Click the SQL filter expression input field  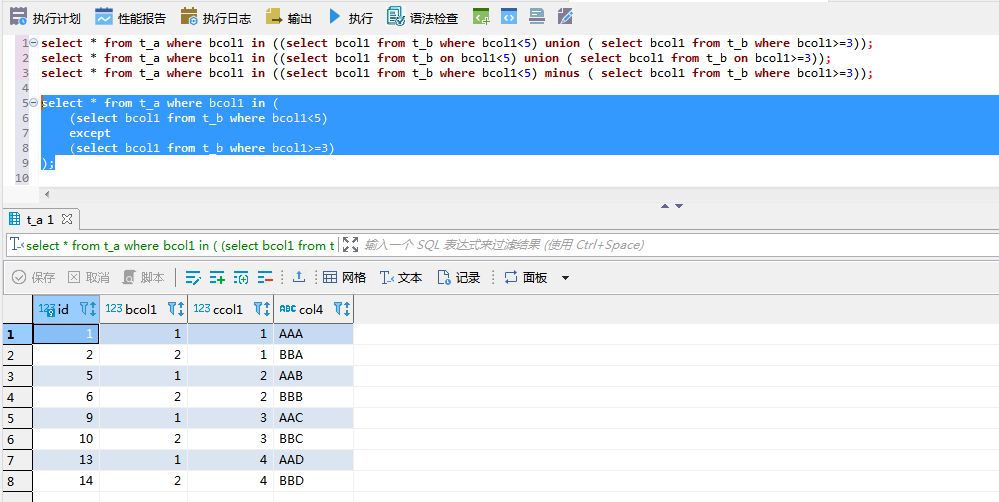tap(600, 245)
